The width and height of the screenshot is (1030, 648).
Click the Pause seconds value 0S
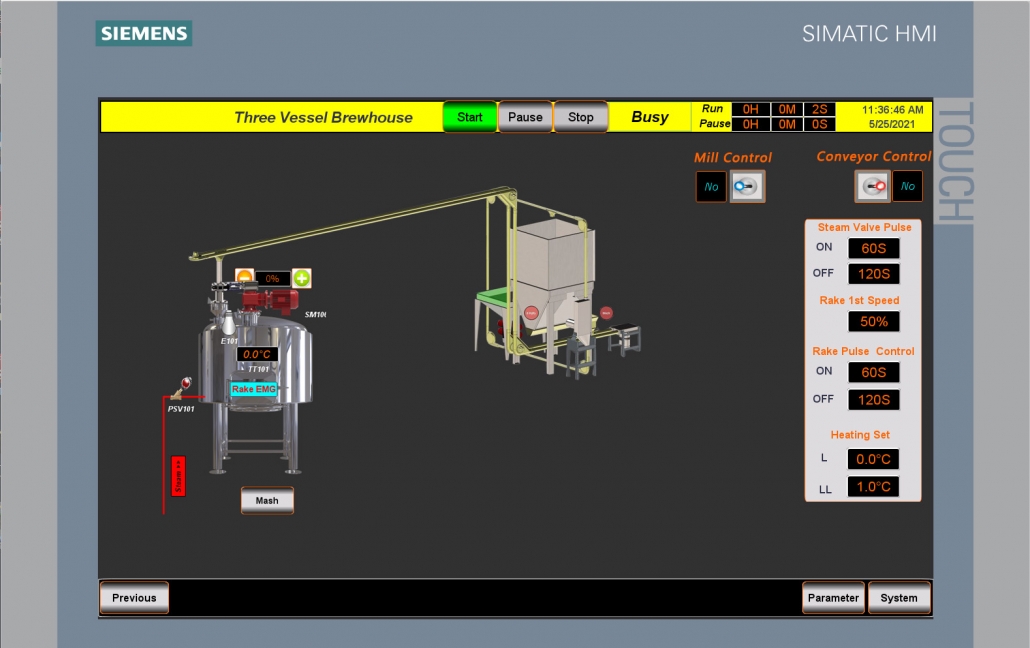820,124
